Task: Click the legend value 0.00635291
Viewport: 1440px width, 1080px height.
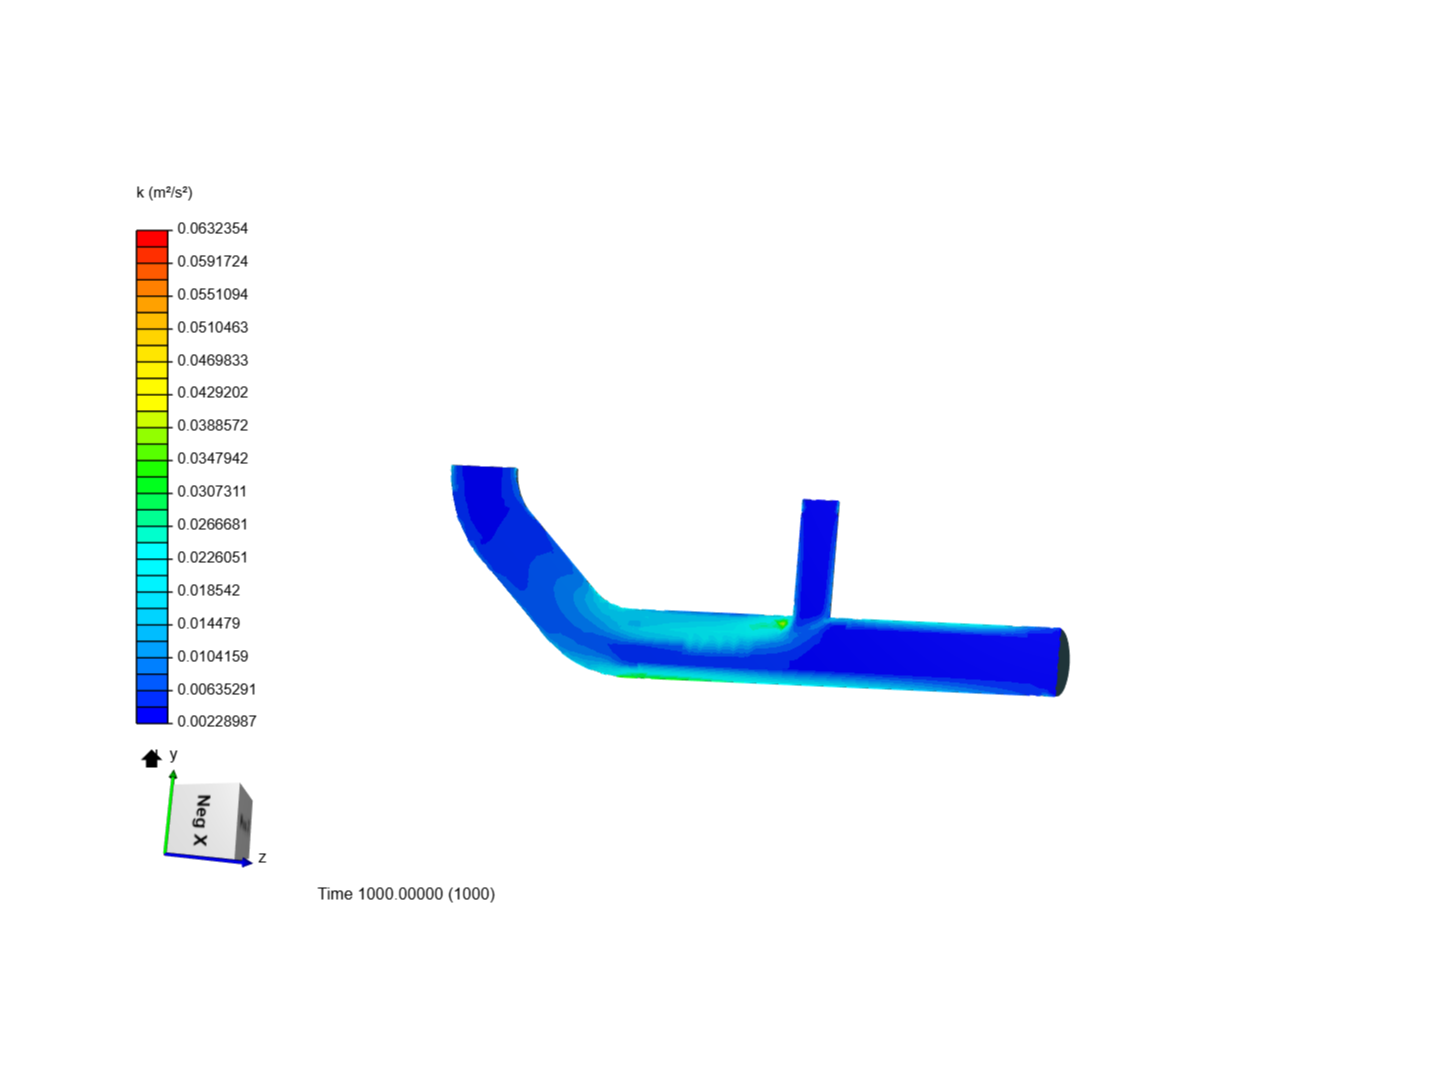Action: point(217,689)
